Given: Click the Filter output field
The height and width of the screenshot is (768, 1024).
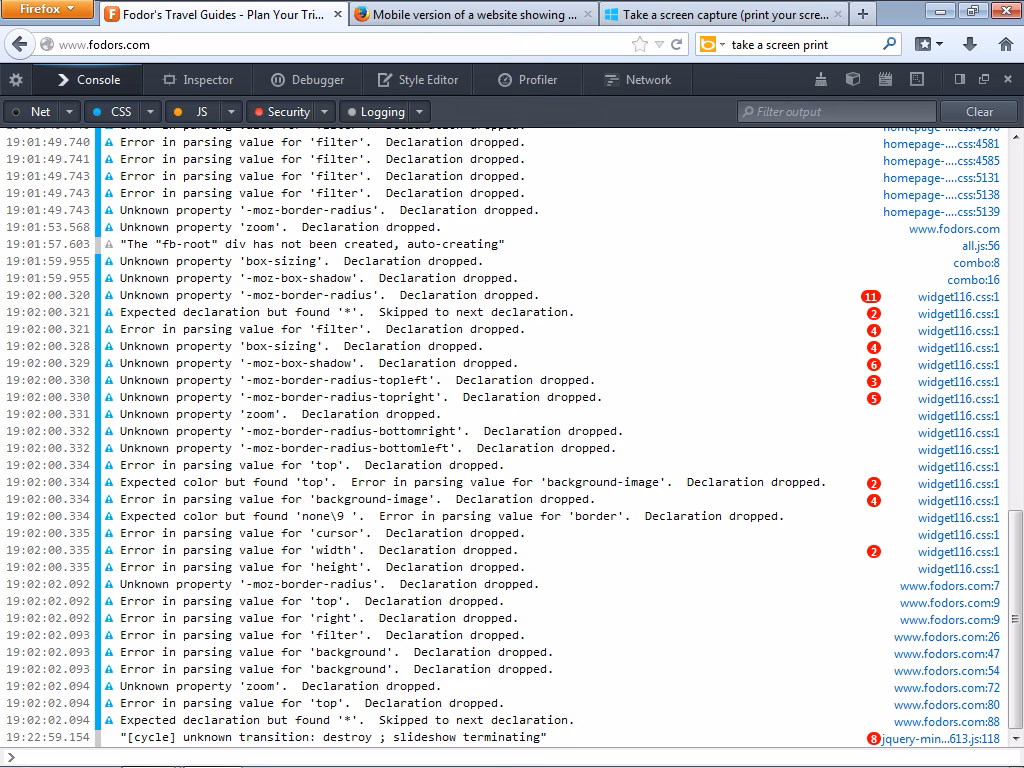Looking at the screenshot, I should [x=837, y=112].
